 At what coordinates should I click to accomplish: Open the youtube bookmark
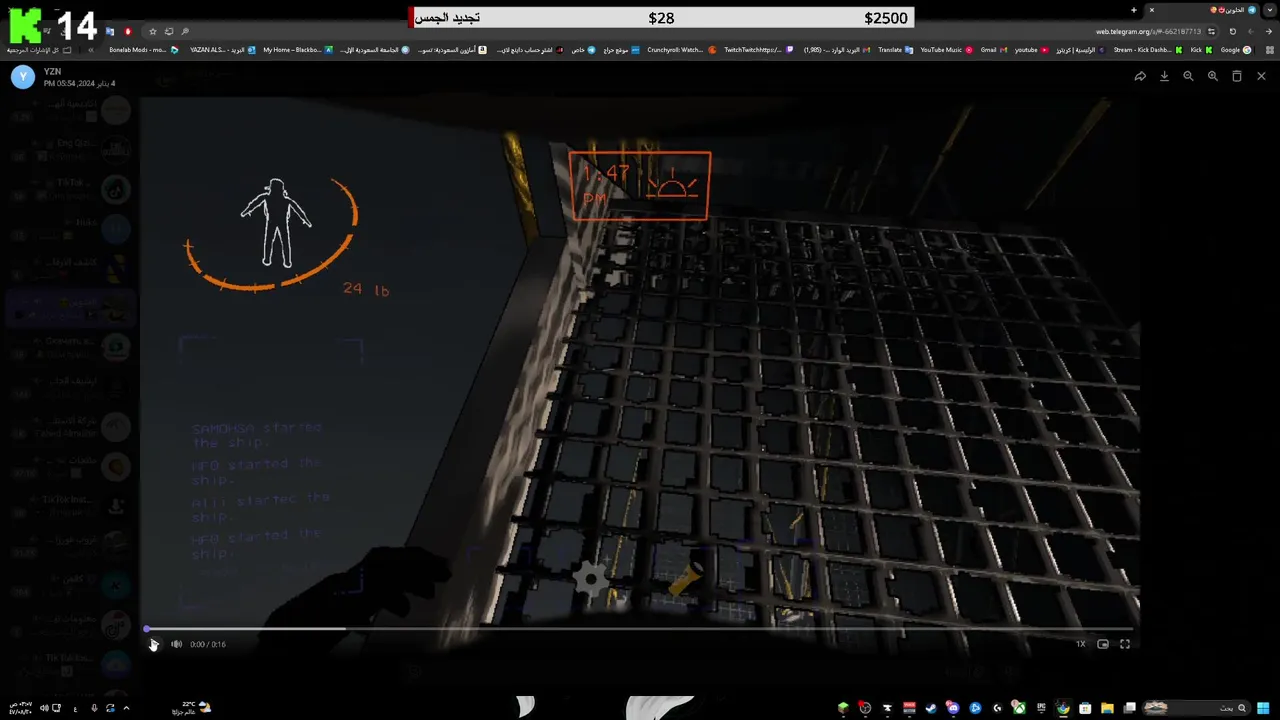coord(1031,49)
